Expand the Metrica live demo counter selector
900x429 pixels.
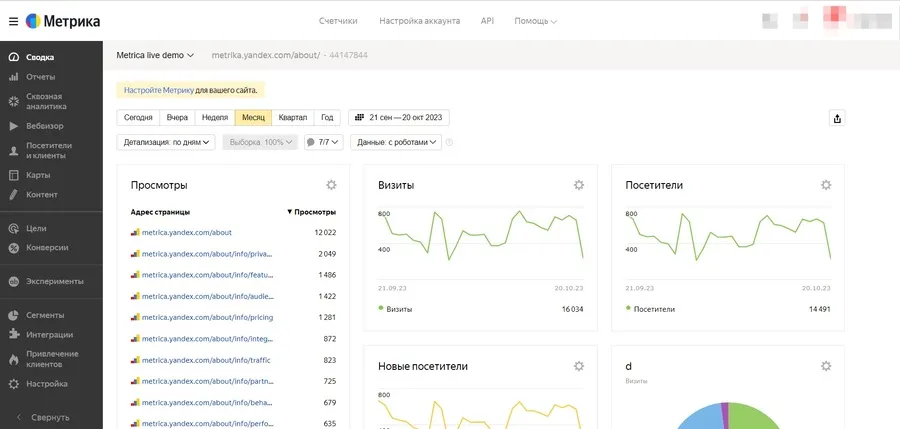(155, 55)
